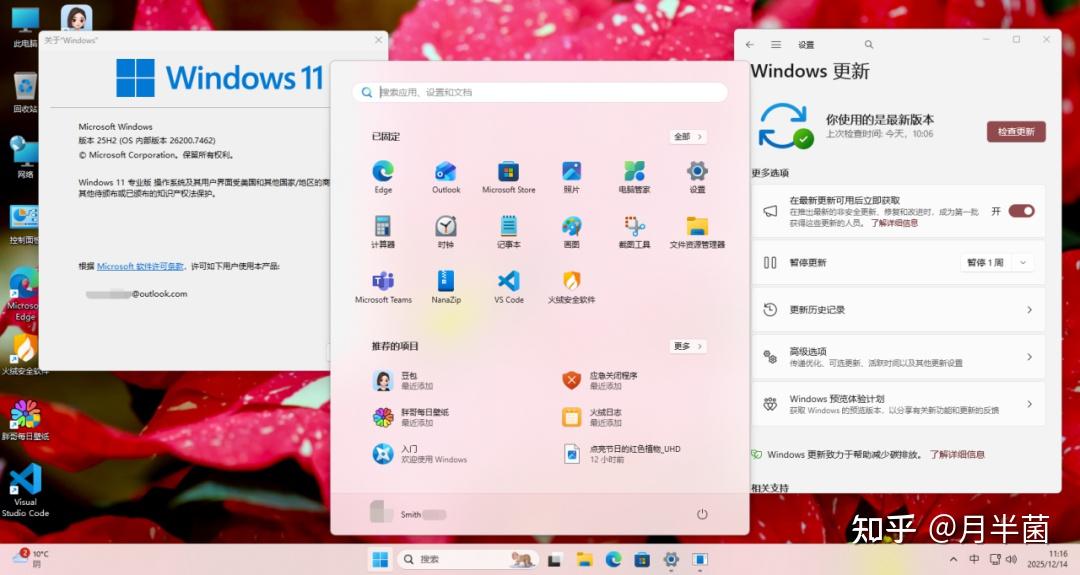Open Smith user account in Start menu
Image resolution: width=1080 pixels, height=575 pixels.
(408, 514)
